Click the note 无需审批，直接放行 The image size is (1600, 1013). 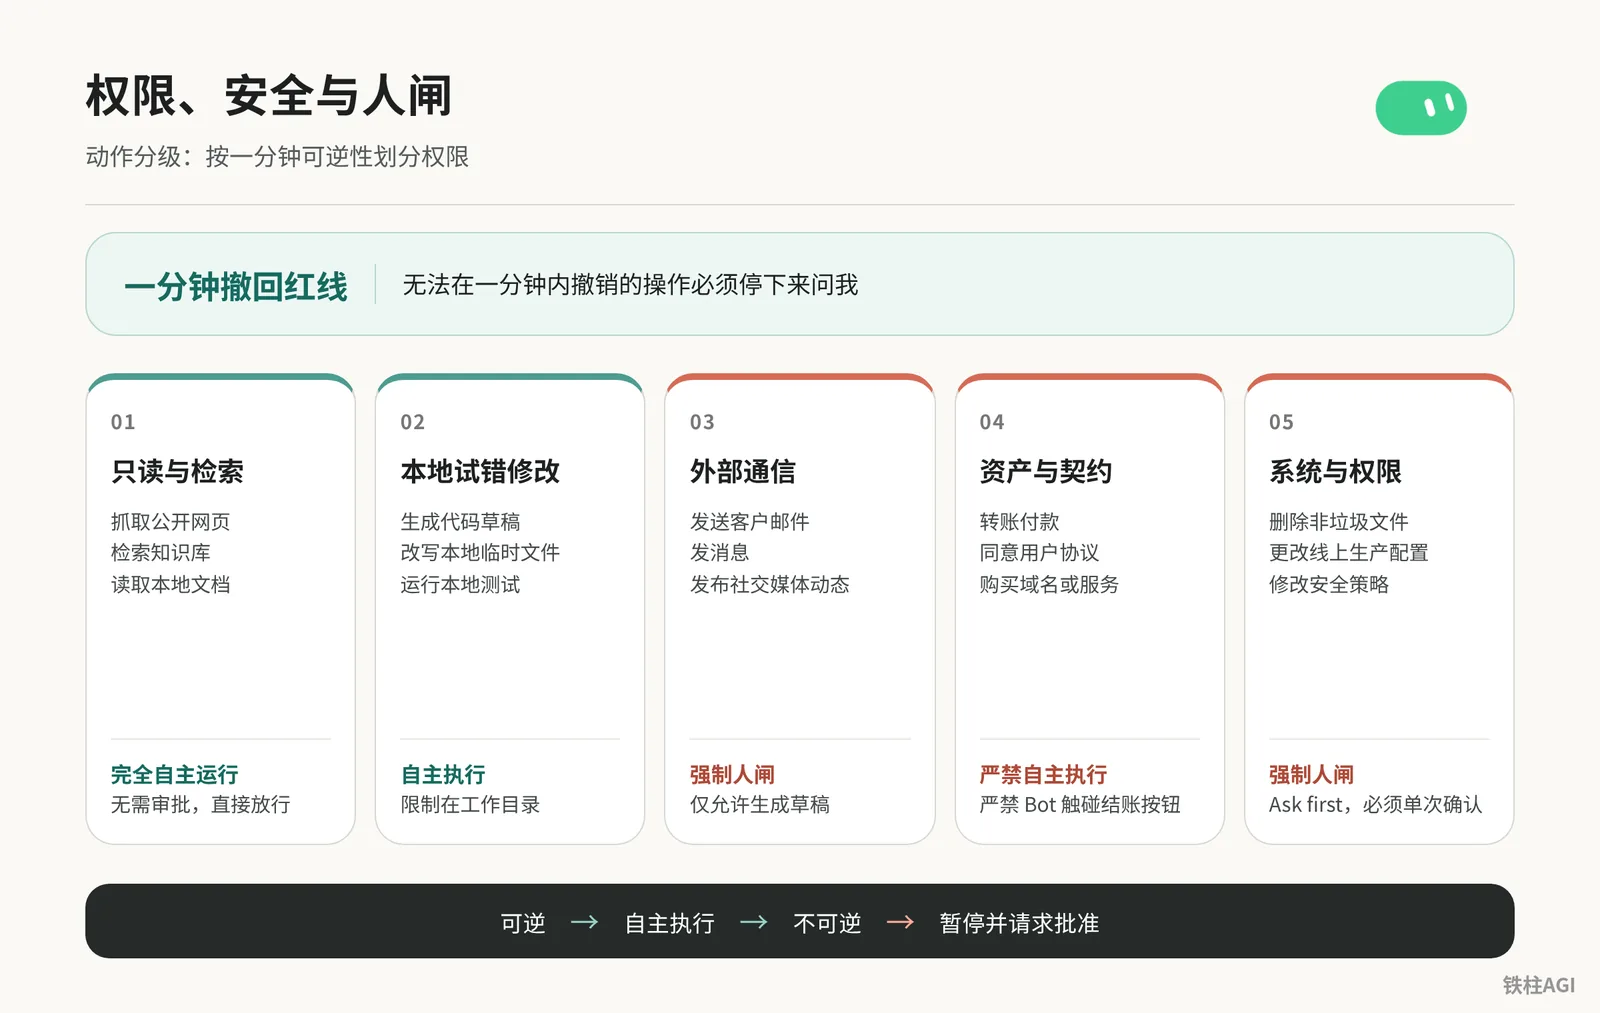point(201,804)
